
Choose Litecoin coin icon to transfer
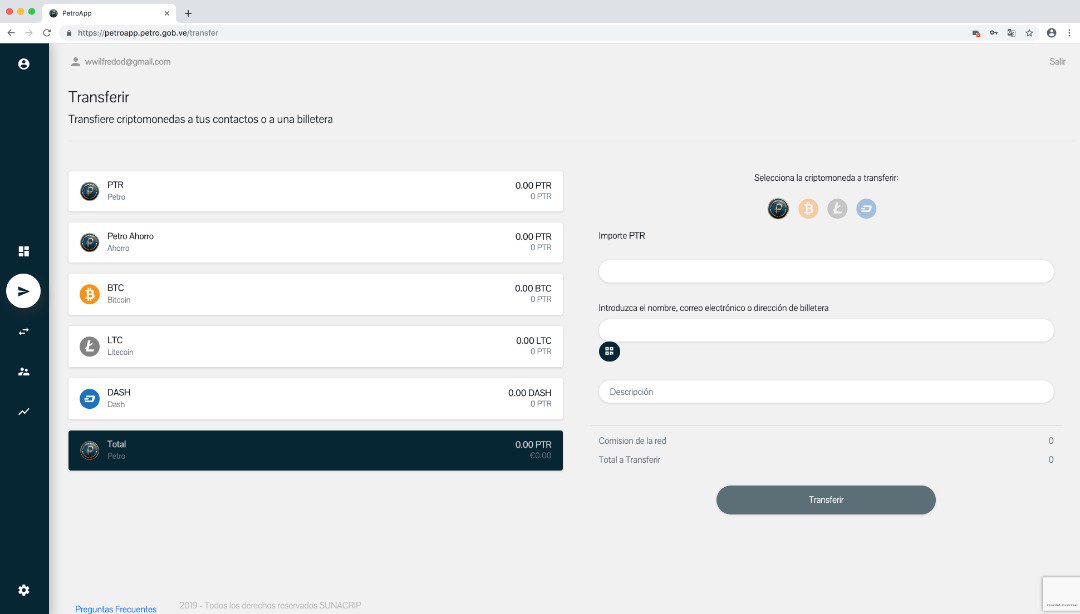click(x=837, y=208)
